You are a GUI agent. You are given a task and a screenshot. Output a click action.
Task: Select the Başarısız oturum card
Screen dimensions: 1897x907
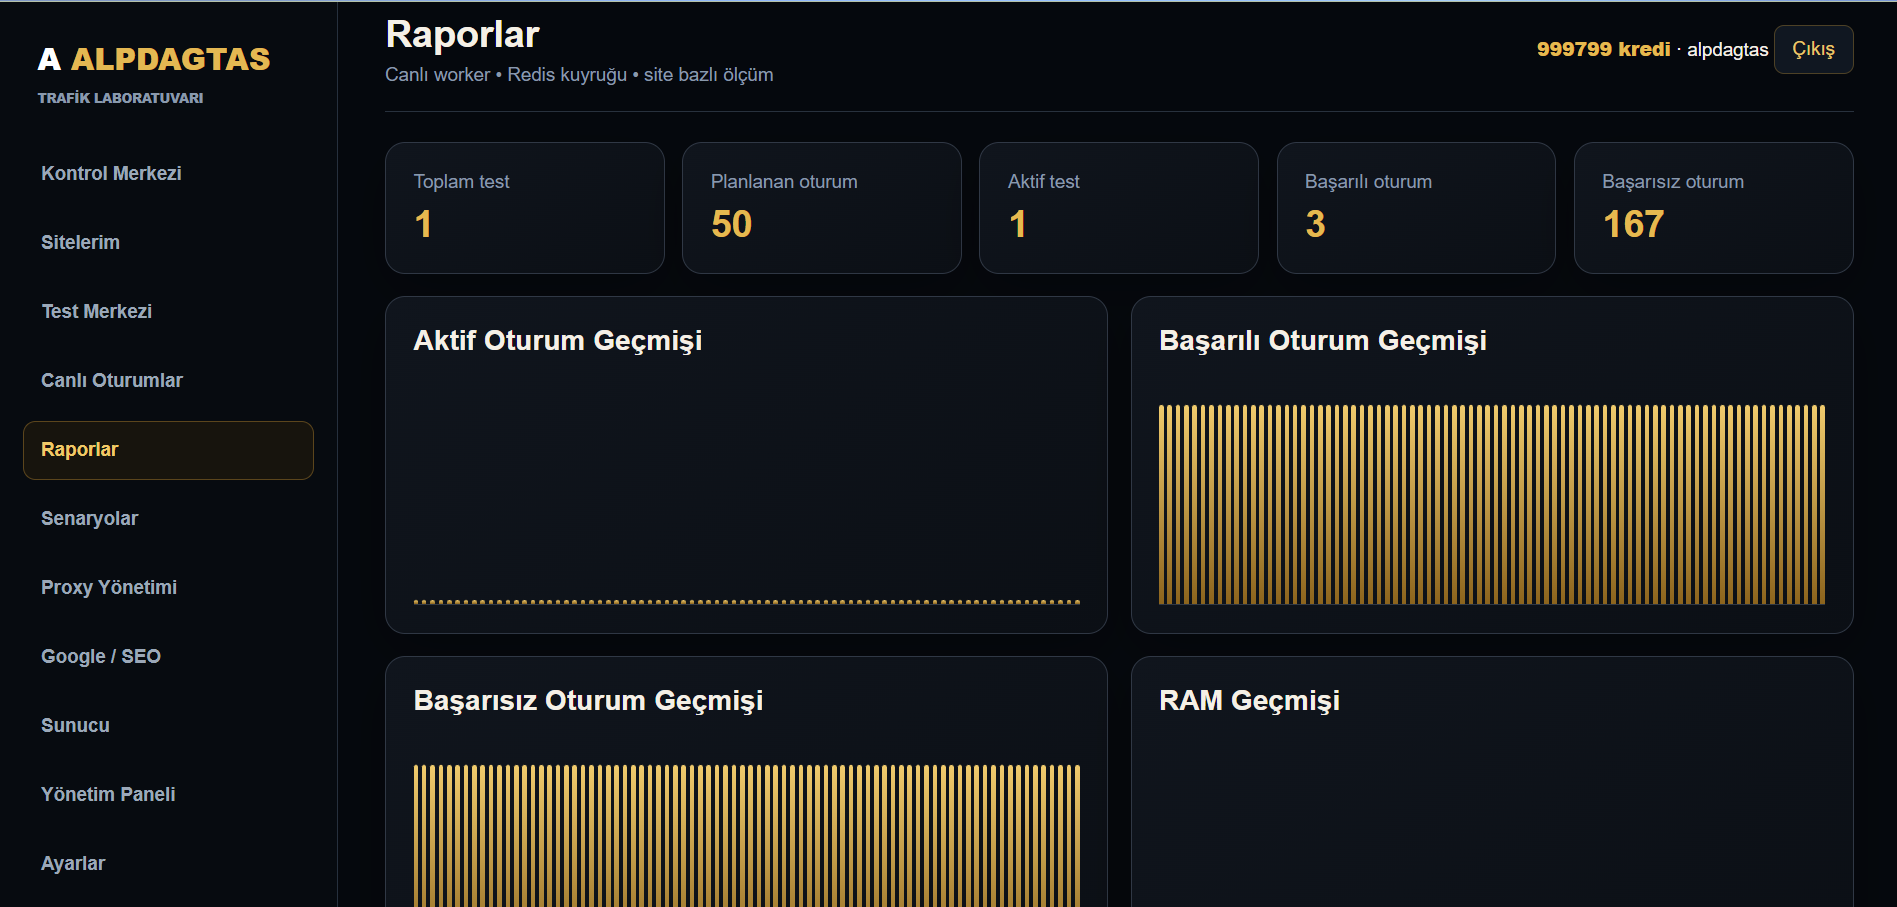tap(1714, 208)
